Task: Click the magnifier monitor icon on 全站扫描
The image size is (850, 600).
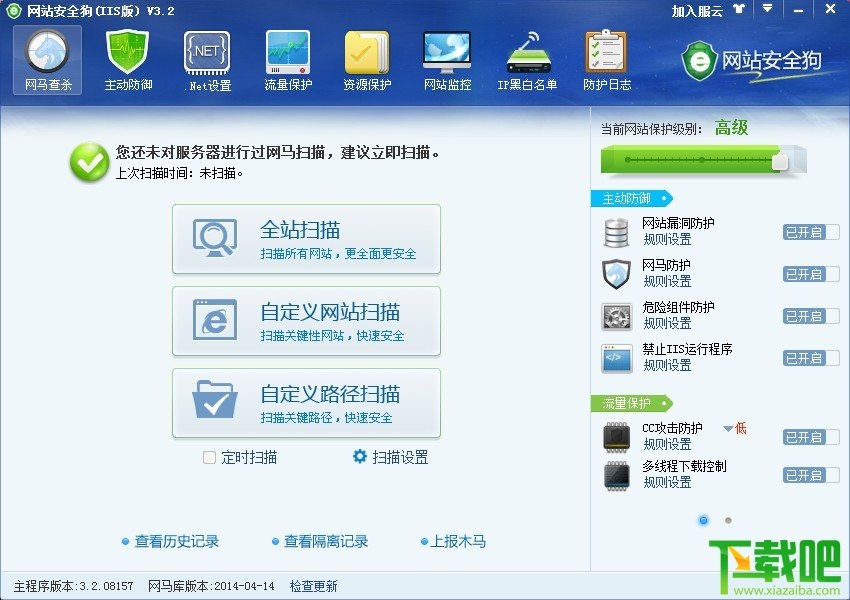Action: click(x=215, y=237)
